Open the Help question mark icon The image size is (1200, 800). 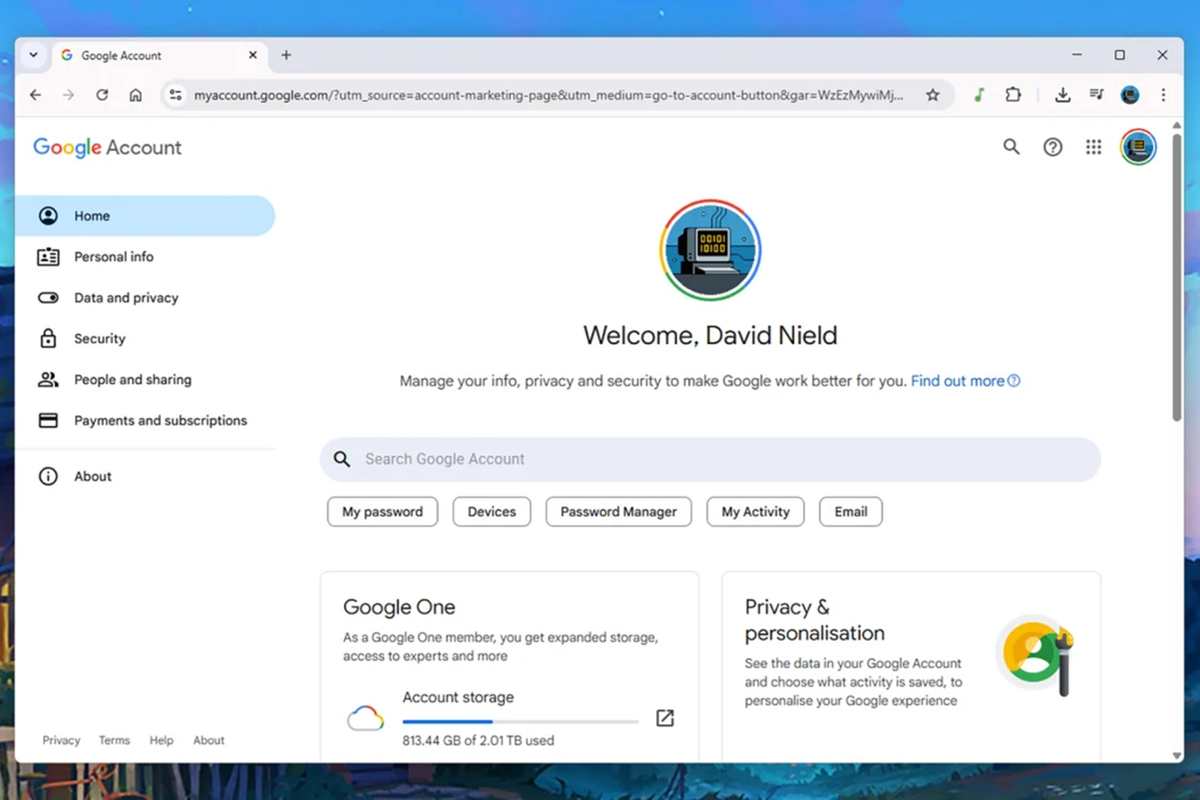[1052, 146]
